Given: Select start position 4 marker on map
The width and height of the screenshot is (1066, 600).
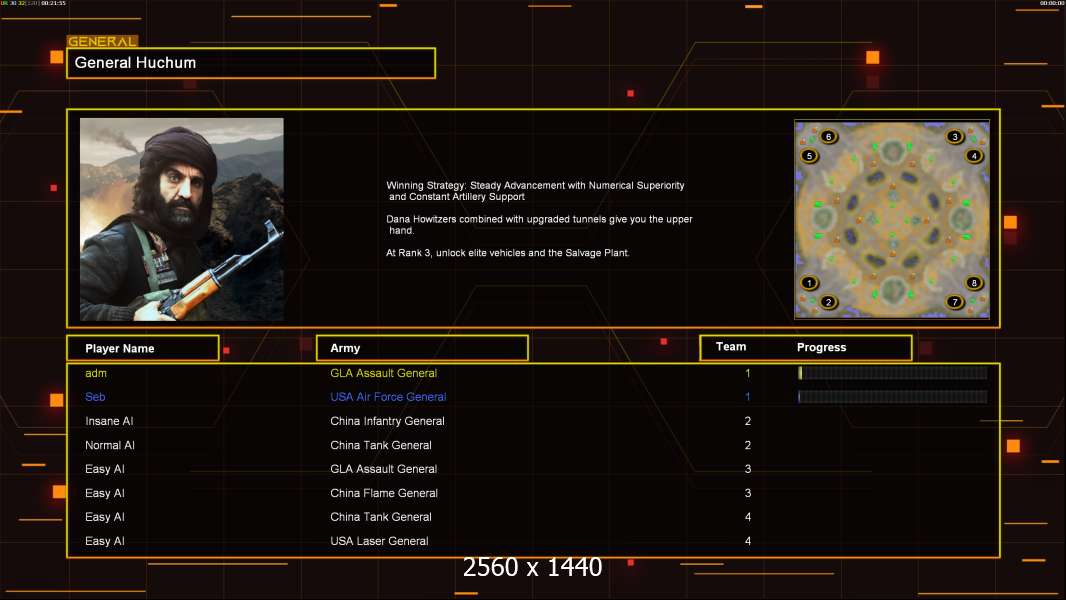Looking at the screenshot, I should pyautogui.click(x=974, y=156).
